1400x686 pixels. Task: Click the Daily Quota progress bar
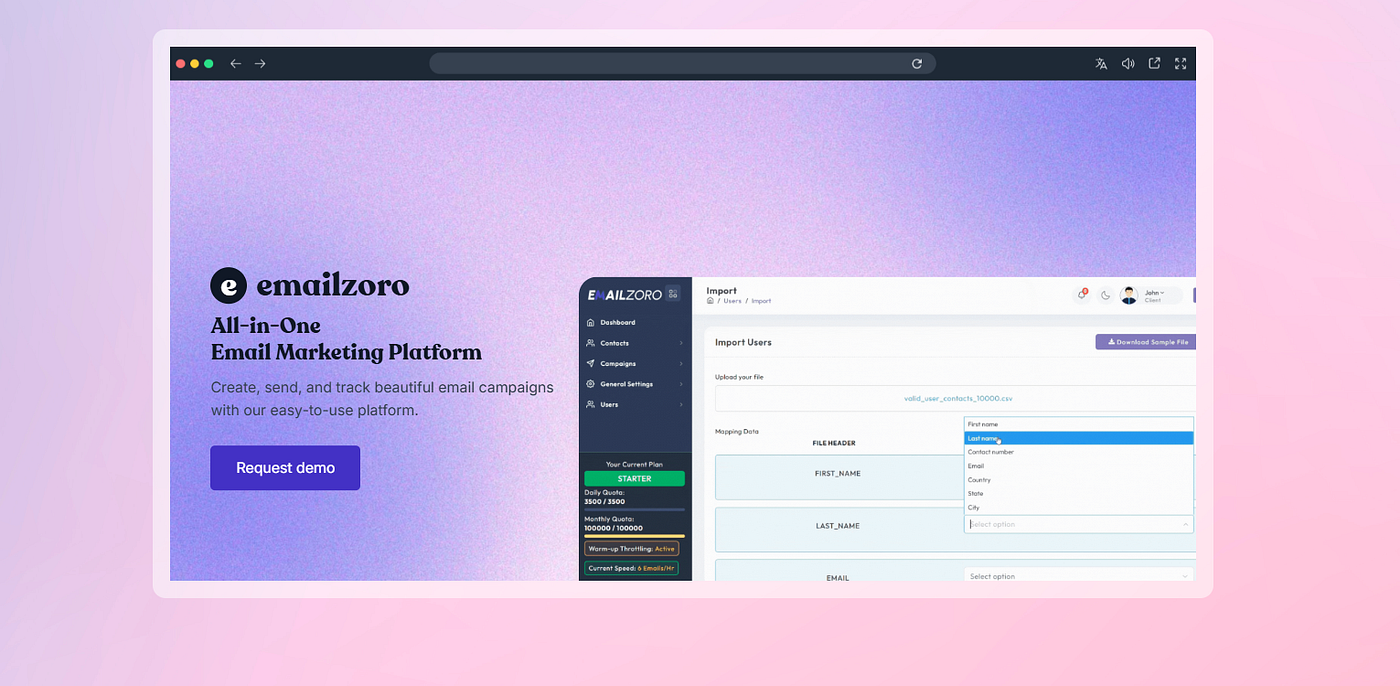634,510
